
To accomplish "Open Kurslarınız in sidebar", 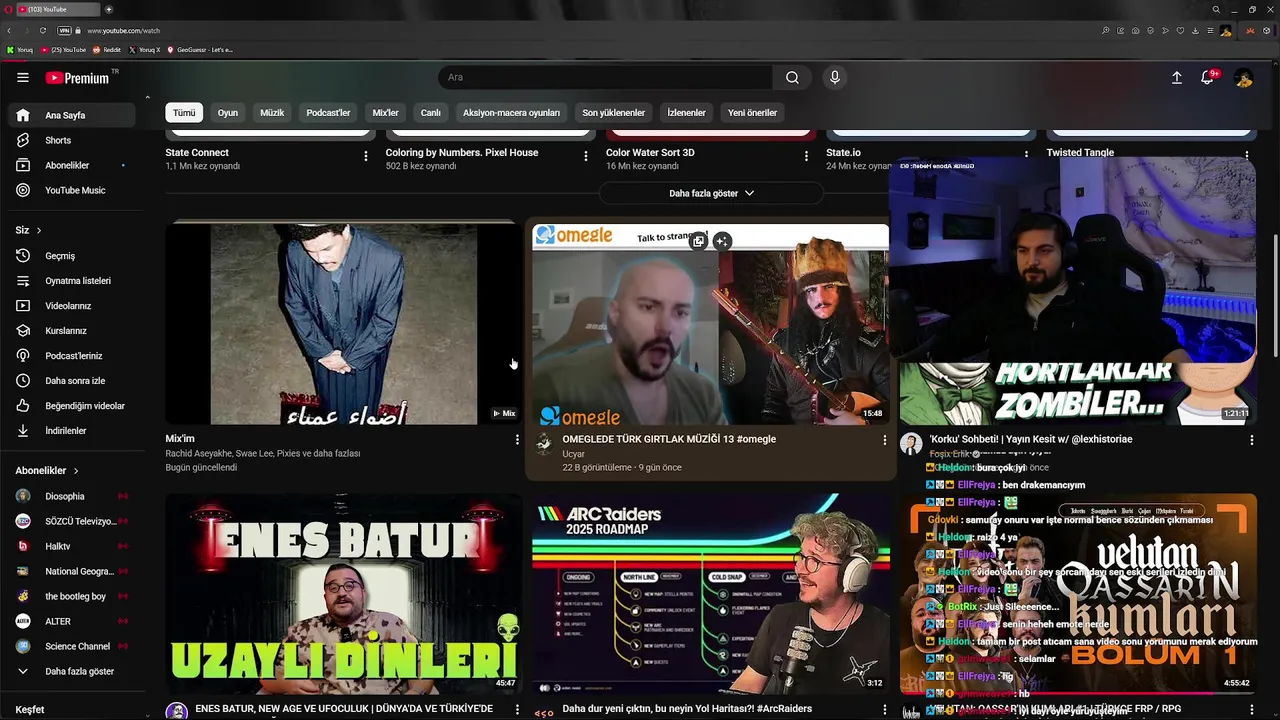I will tap(71, 331).
